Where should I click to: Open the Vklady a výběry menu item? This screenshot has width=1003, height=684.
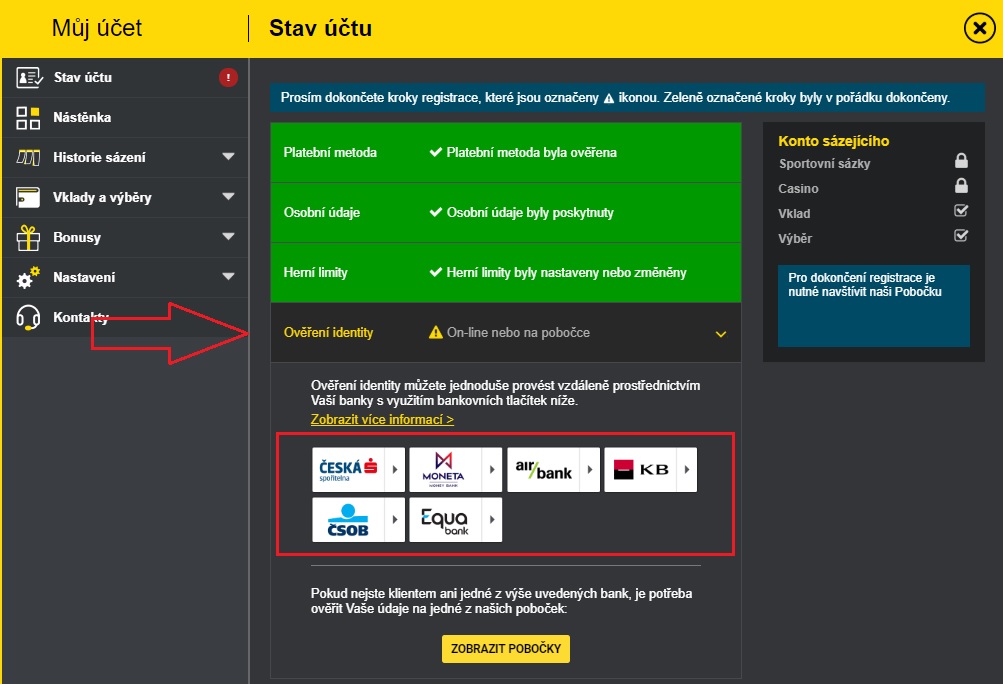point(125,198)
